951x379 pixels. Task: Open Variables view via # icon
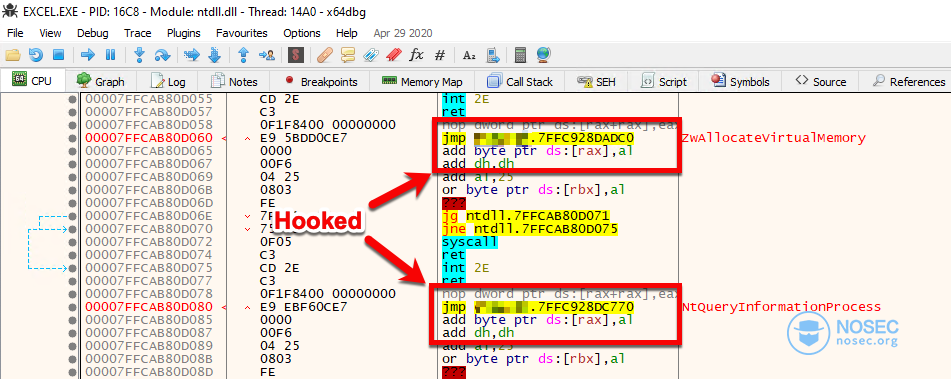click(440, 55)
